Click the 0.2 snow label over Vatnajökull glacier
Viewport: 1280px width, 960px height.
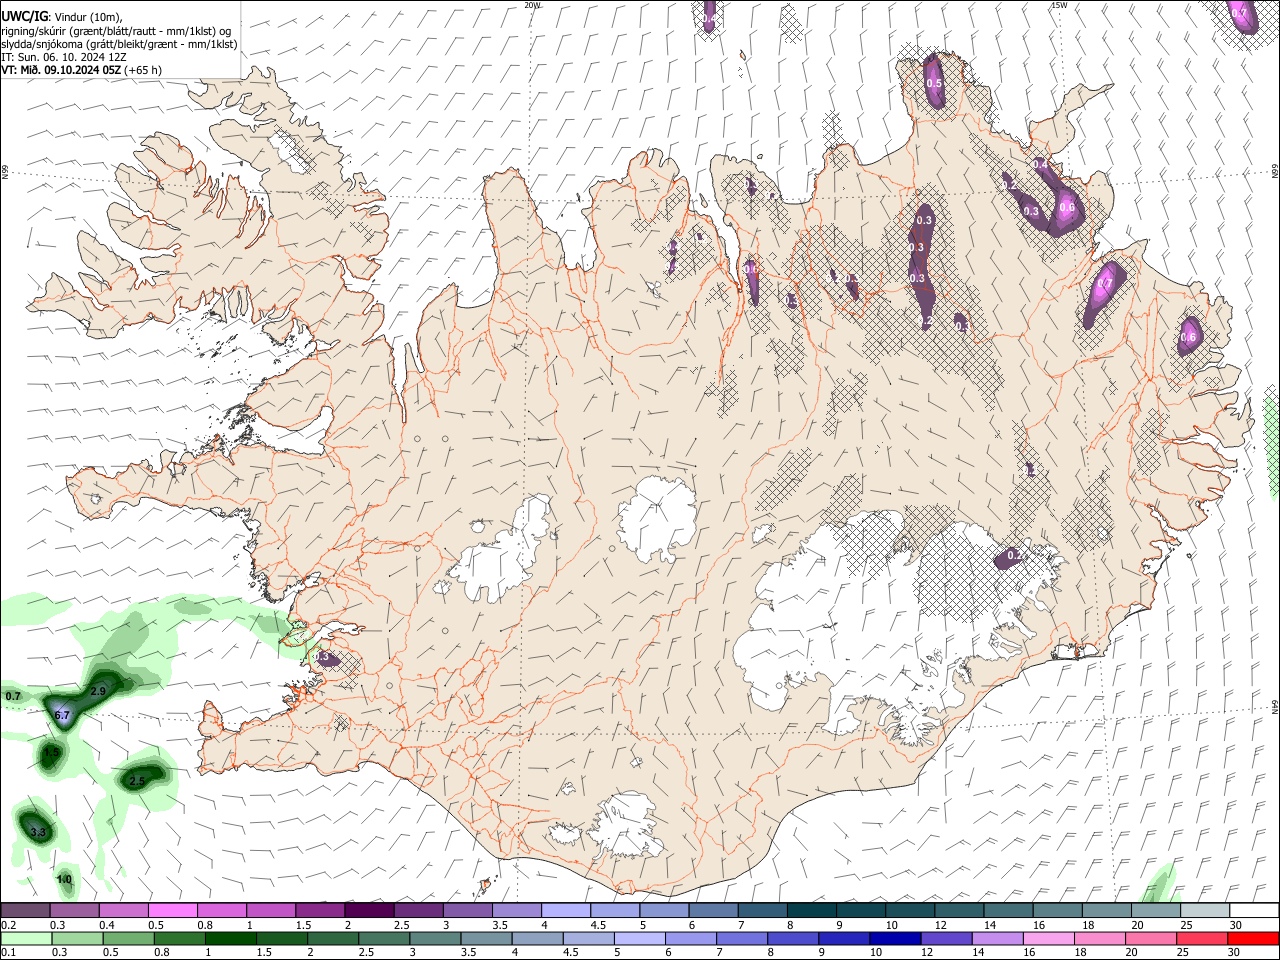point(1014,555)
